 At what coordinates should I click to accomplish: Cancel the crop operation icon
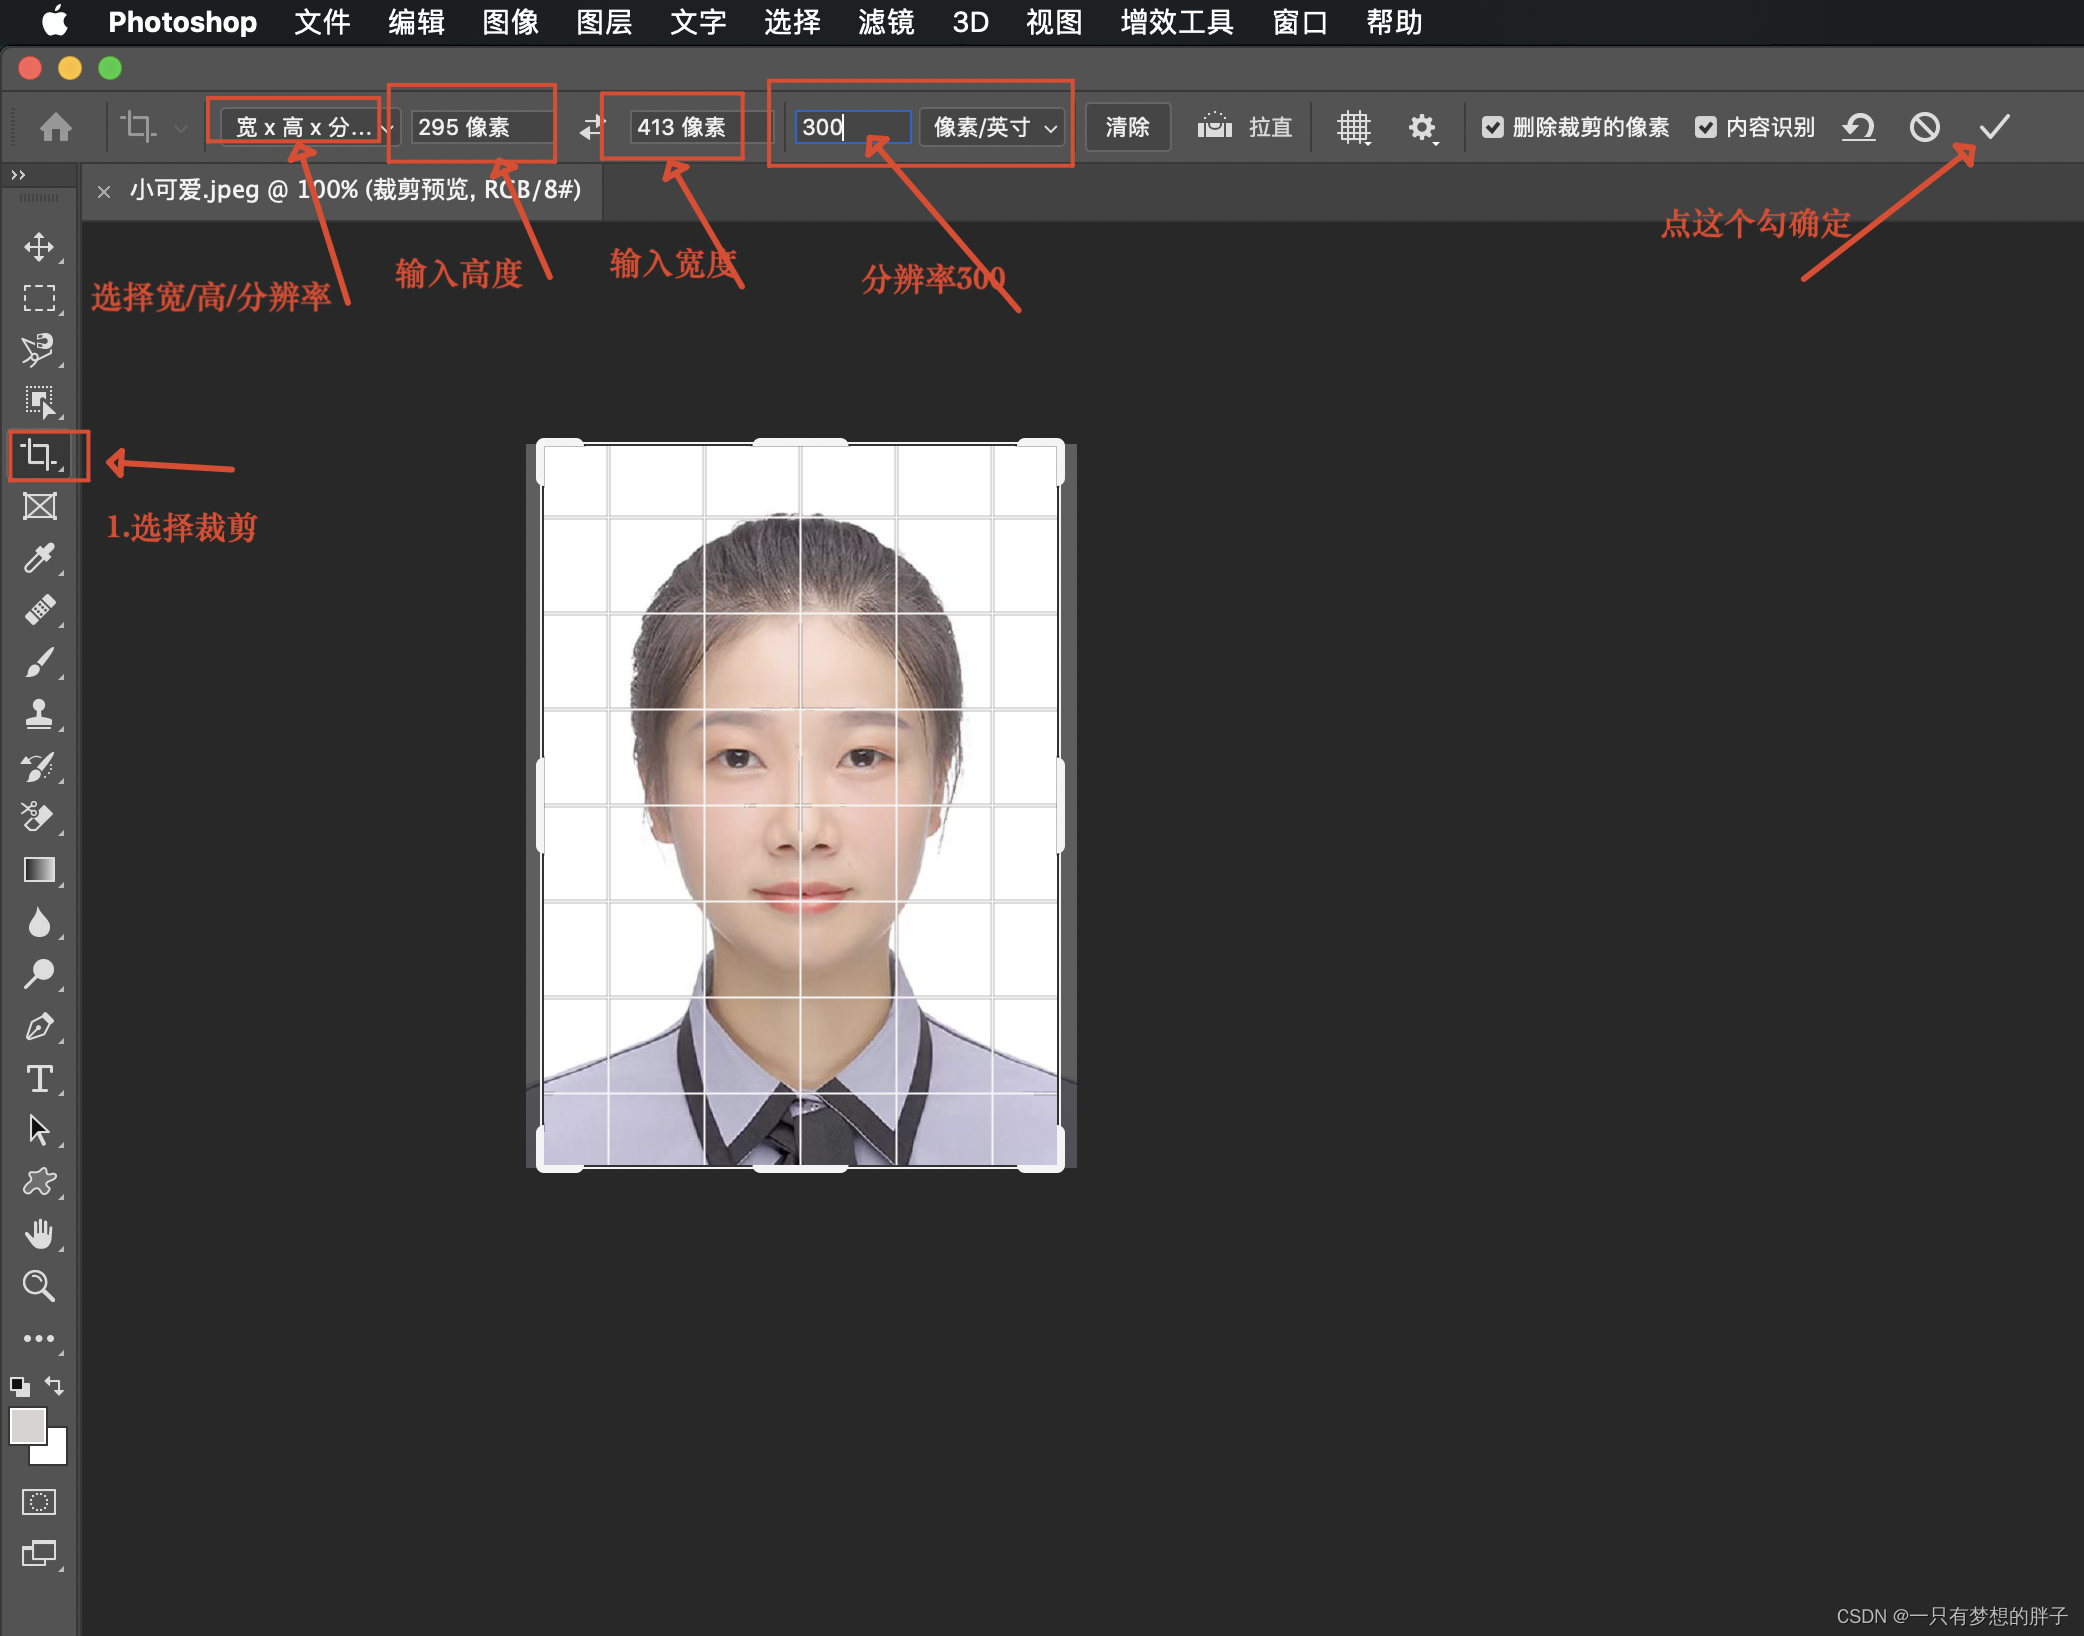pyautogui.click(x=1924, y=127)
